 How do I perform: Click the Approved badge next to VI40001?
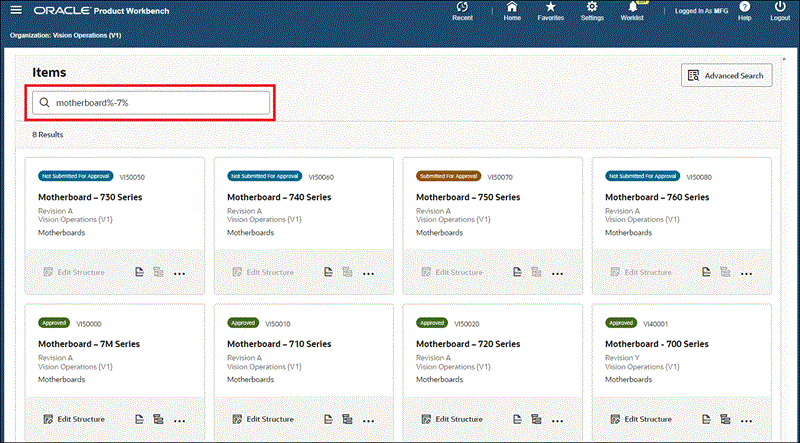[x=621, y=323]
